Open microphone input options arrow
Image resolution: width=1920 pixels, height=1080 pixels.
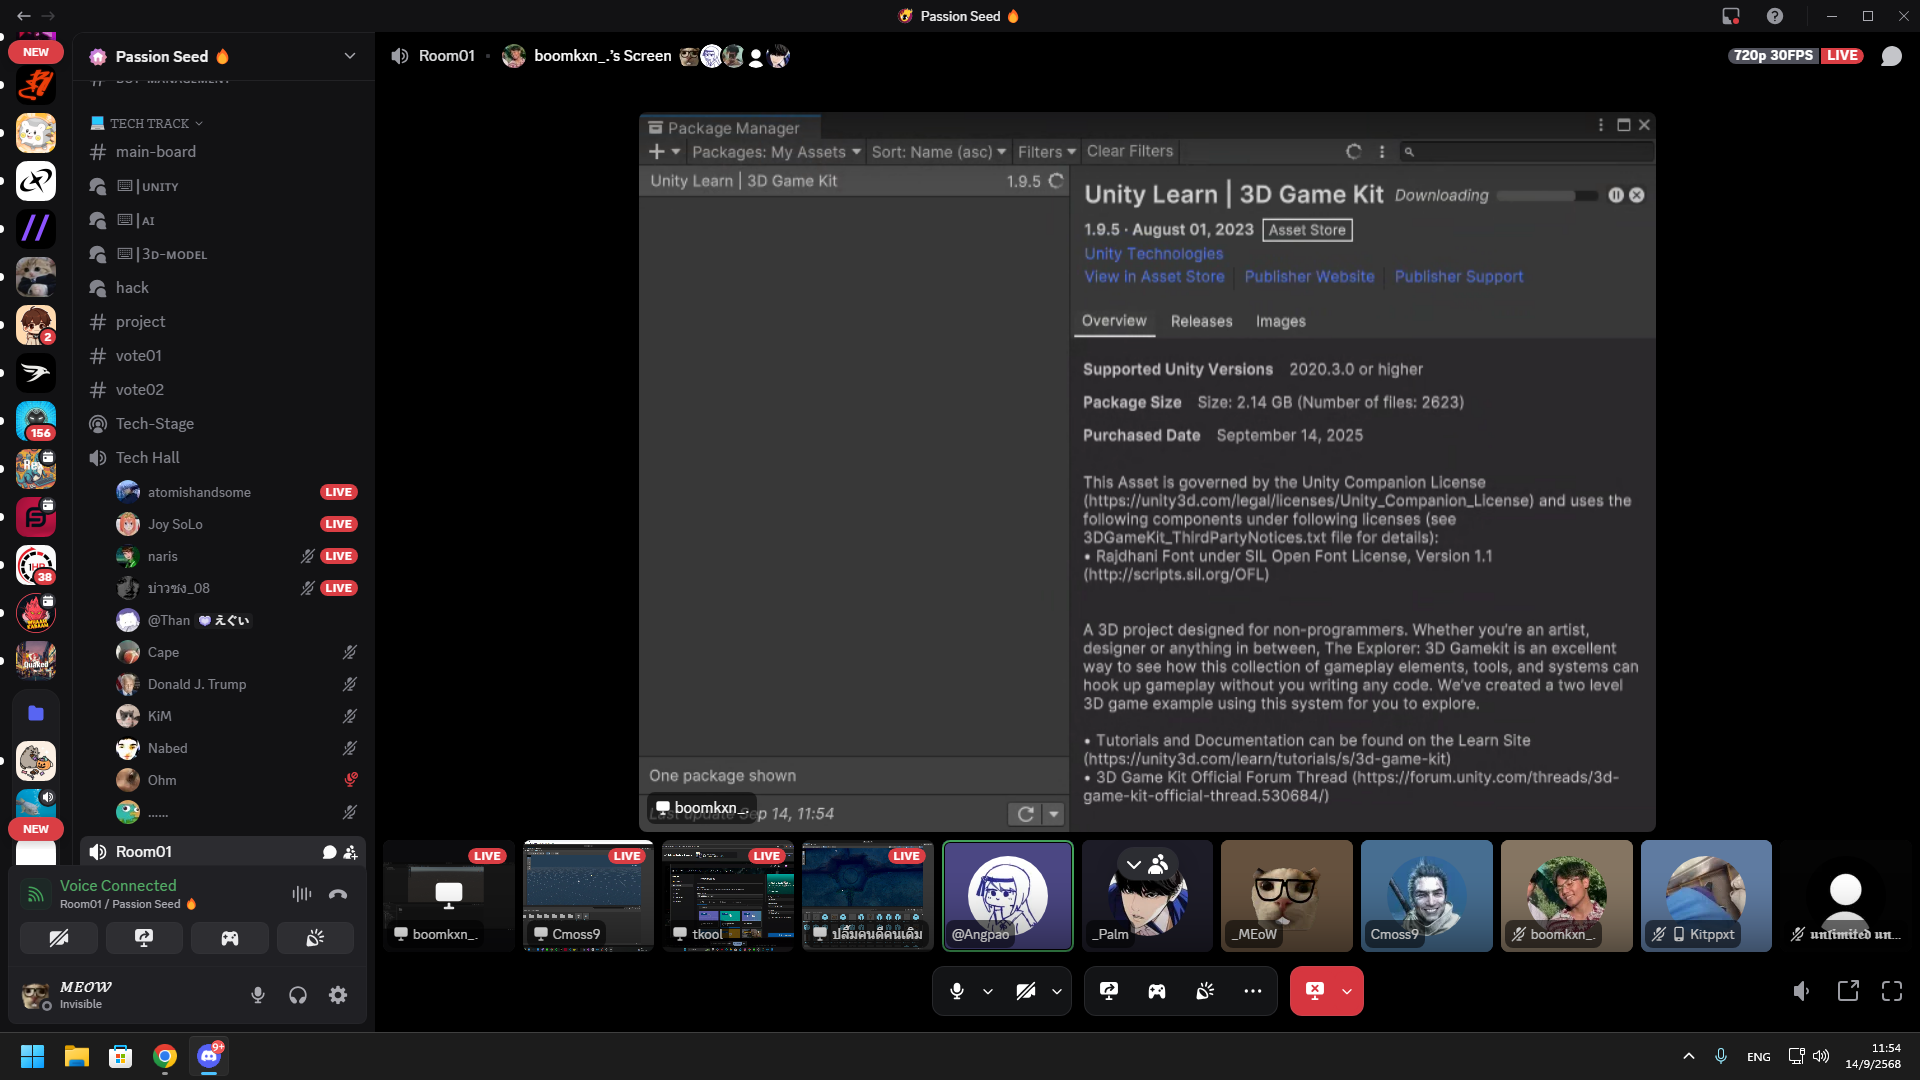988,991
